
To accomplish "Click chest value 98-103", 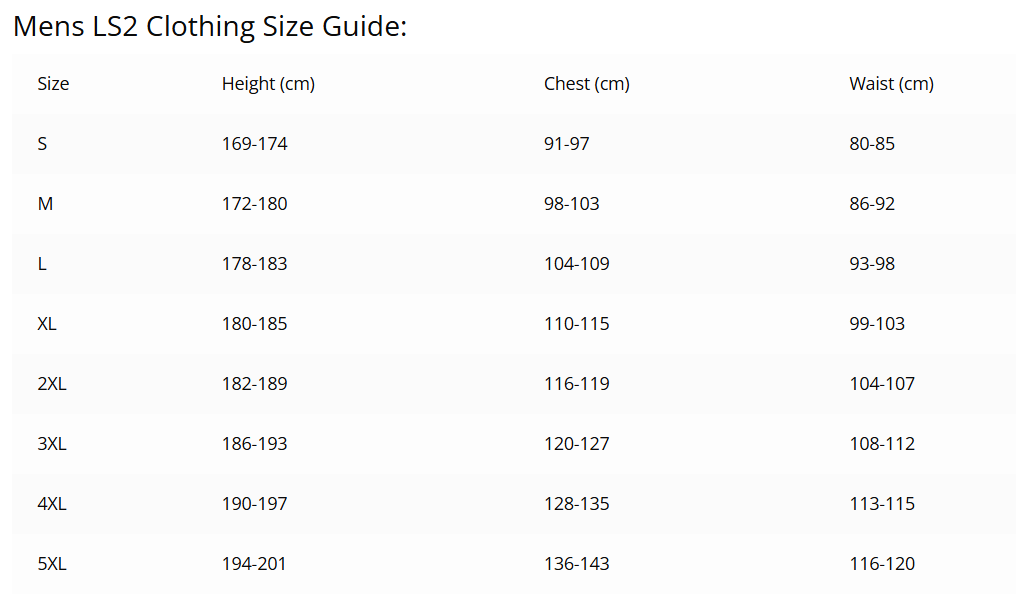I will click(571, 204).
